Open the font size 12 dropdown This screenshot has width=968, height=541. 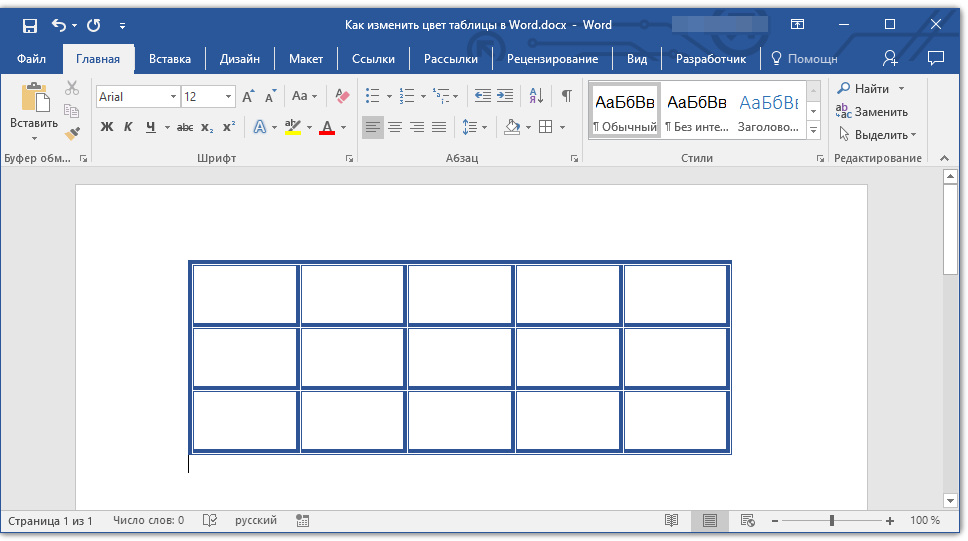pyautogui.click(x=229, y=97)
